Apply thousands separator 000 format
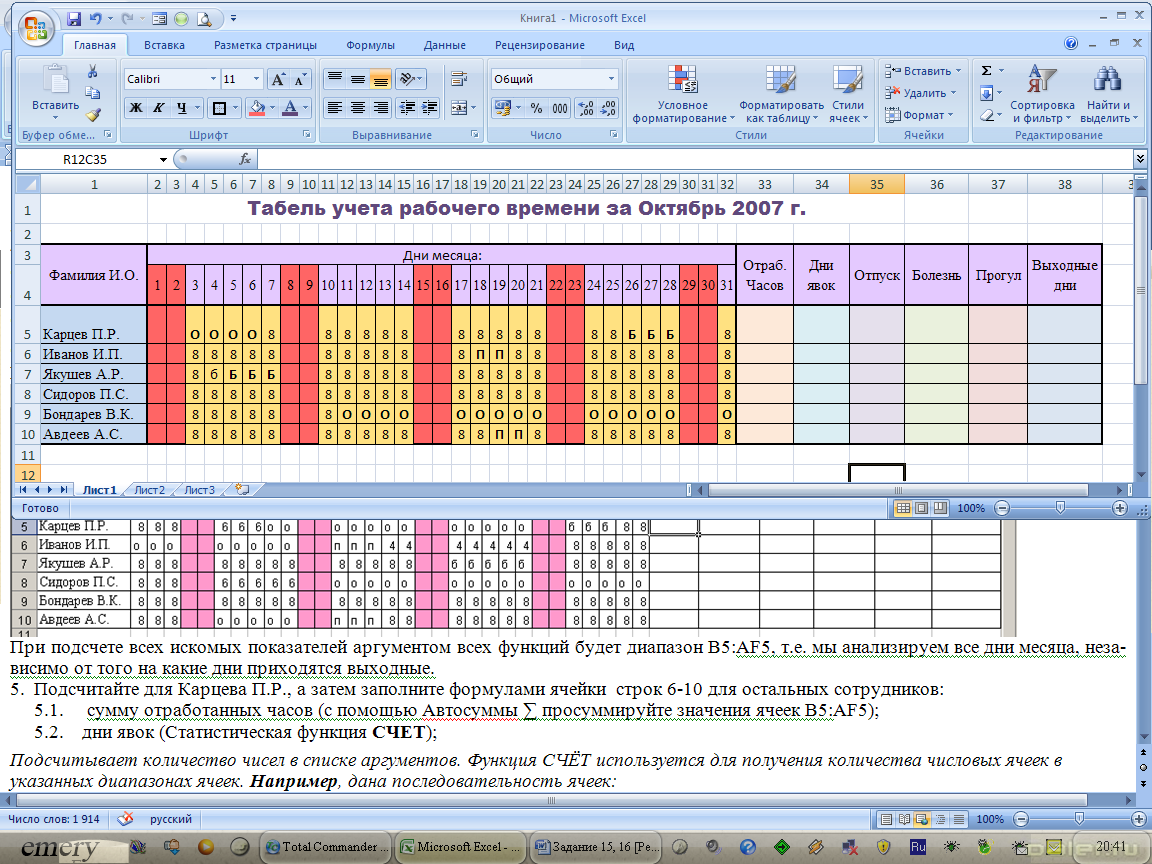 click(560, 109)
